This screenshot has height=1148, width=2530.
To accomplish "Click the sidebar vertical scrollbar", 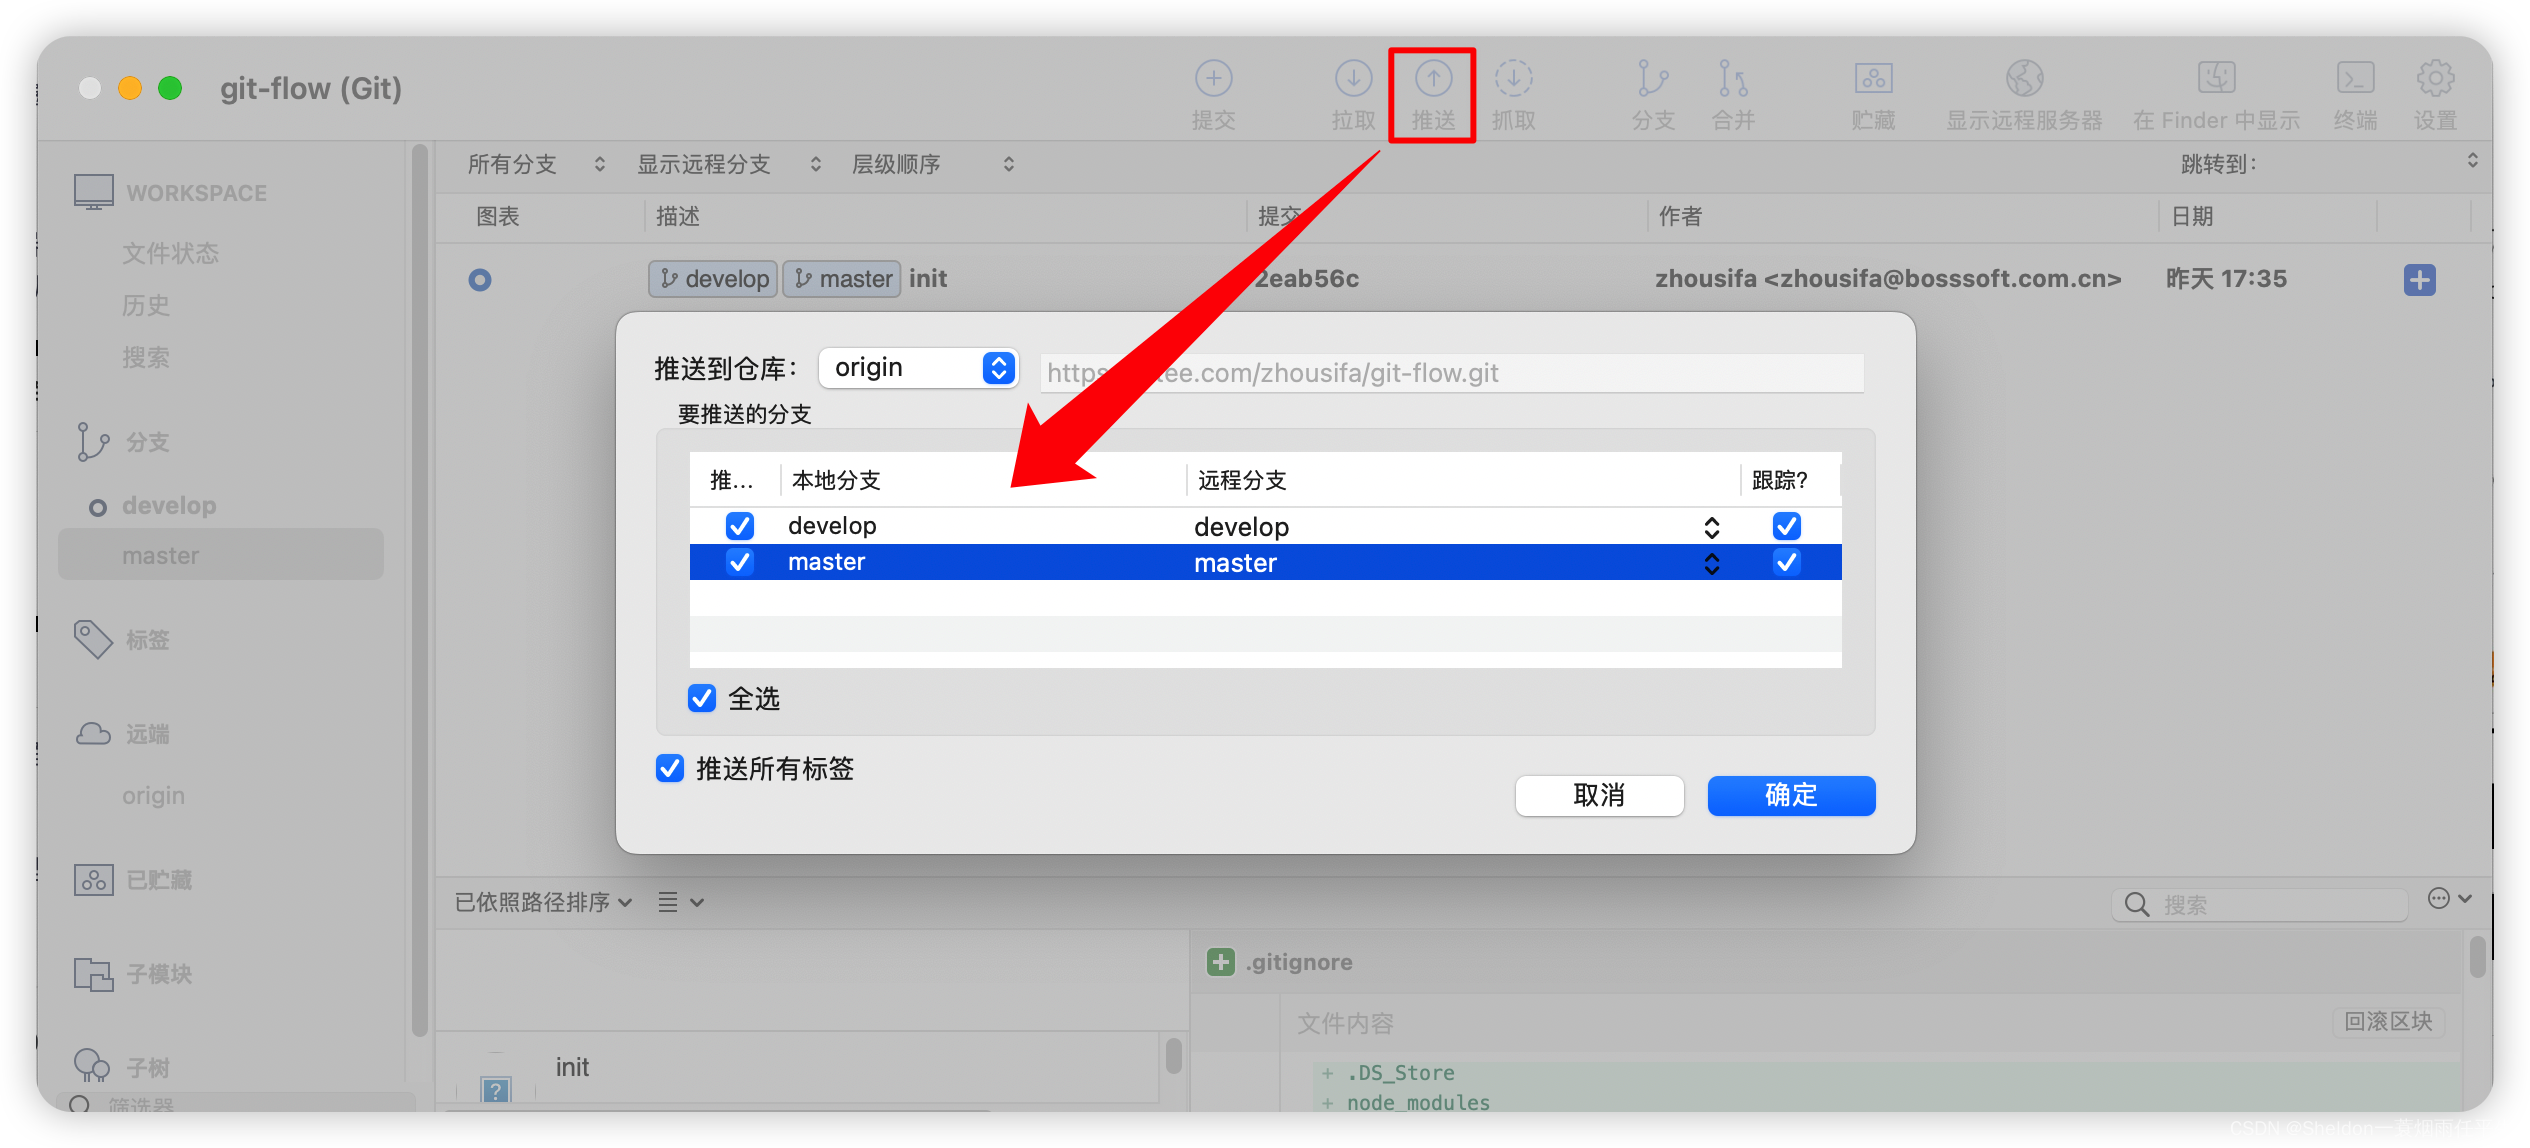I will click(x=420, y=590).
